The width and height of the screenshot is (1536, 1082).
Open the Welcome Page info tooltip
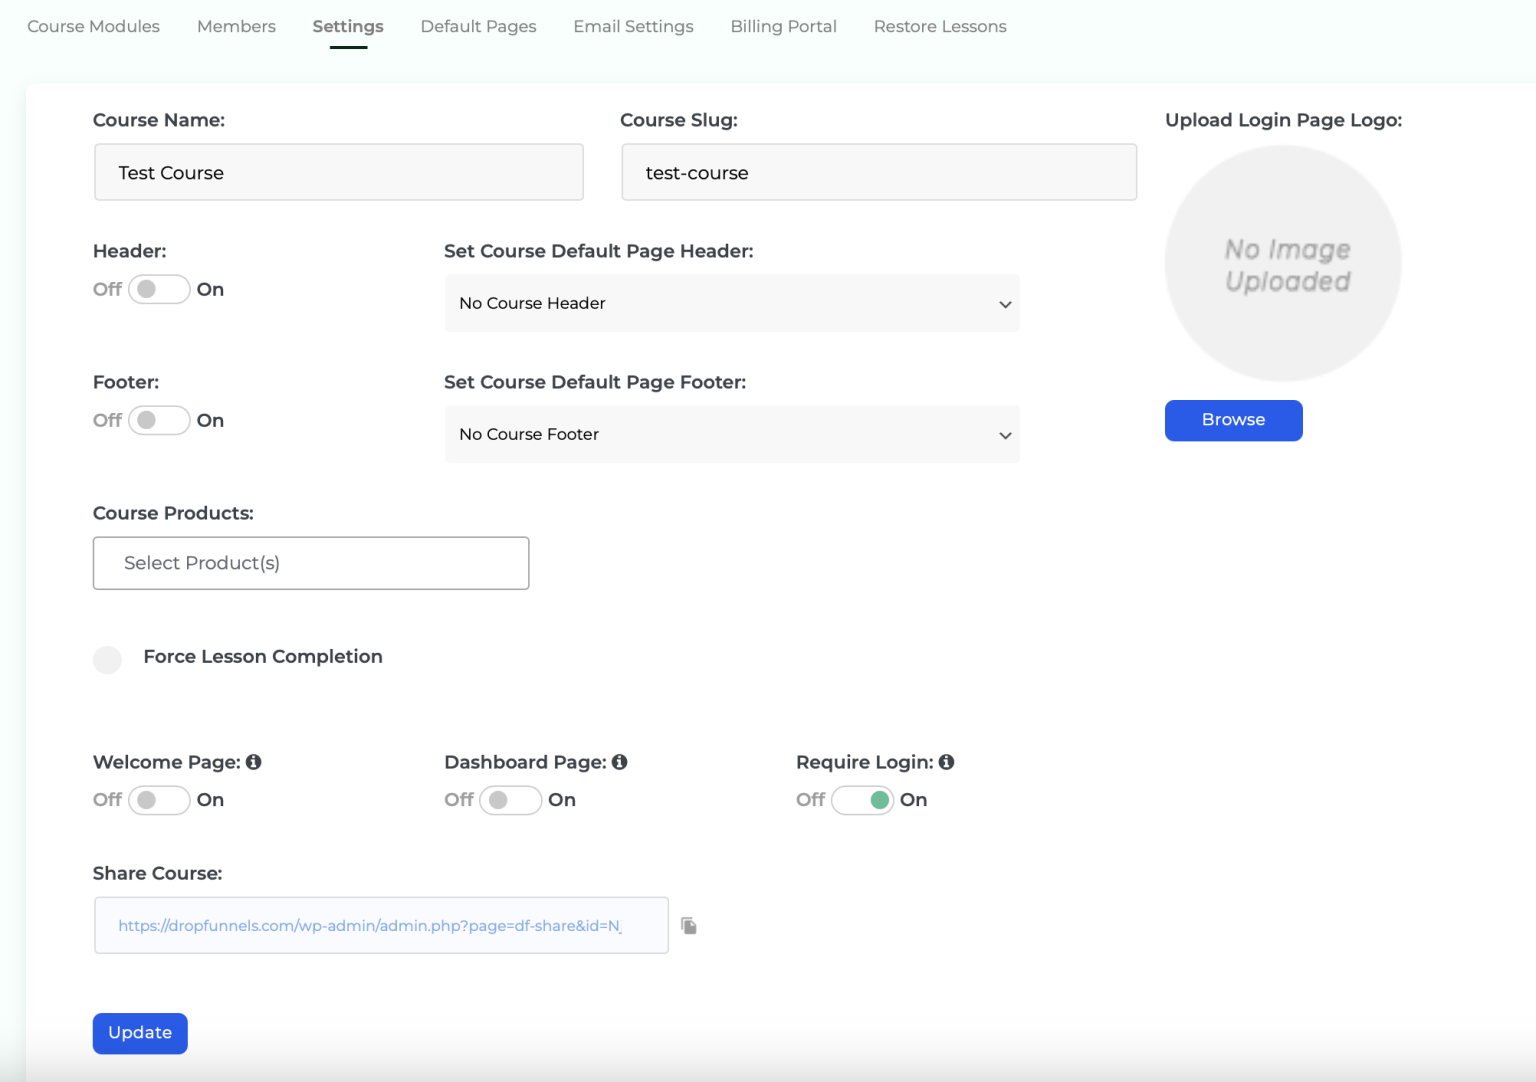[x=254, y=762]
